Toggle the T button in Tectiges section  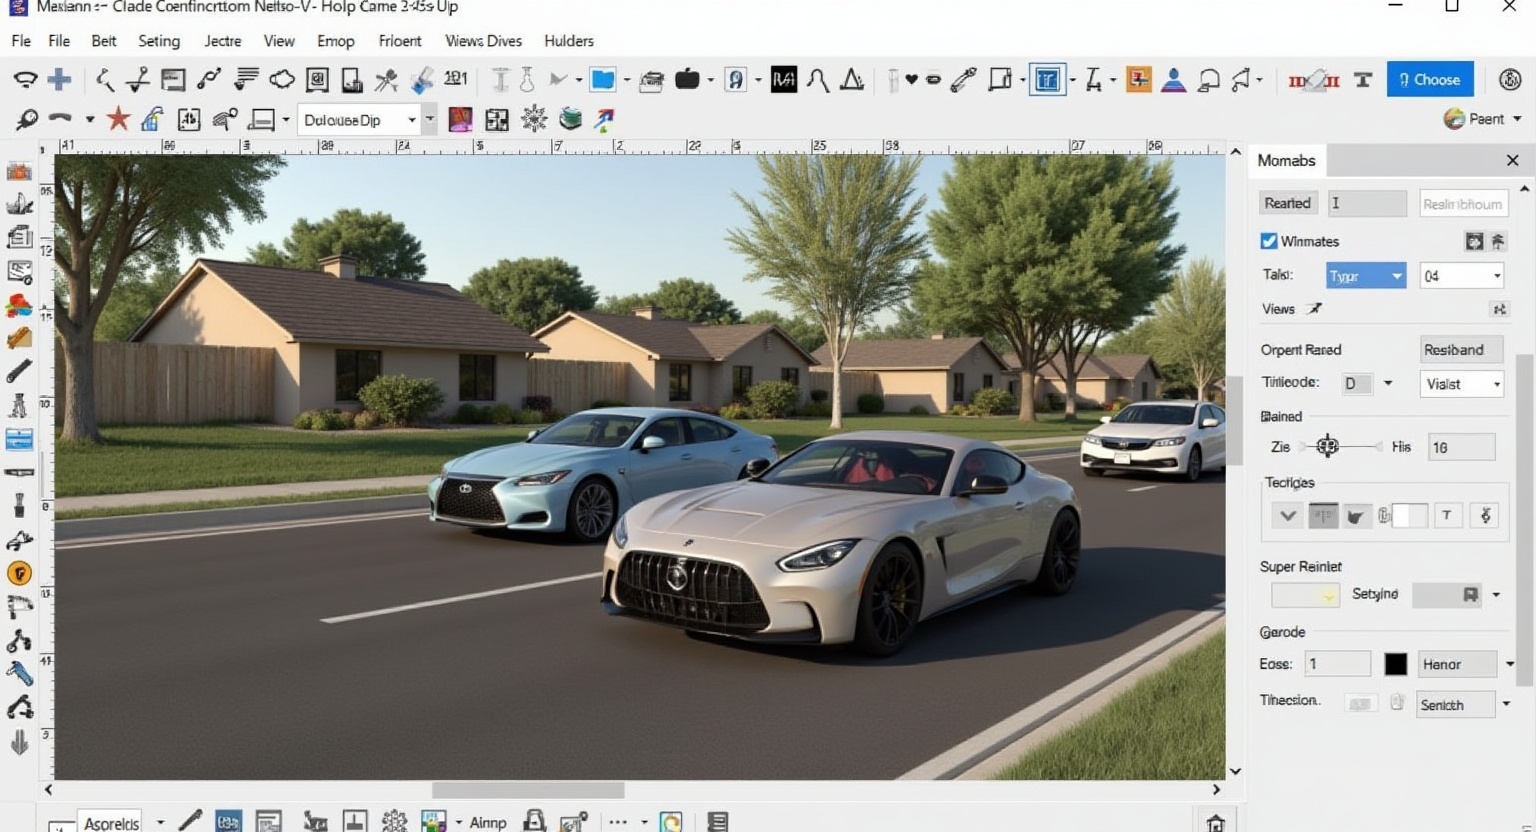(x=1446, y=516)
